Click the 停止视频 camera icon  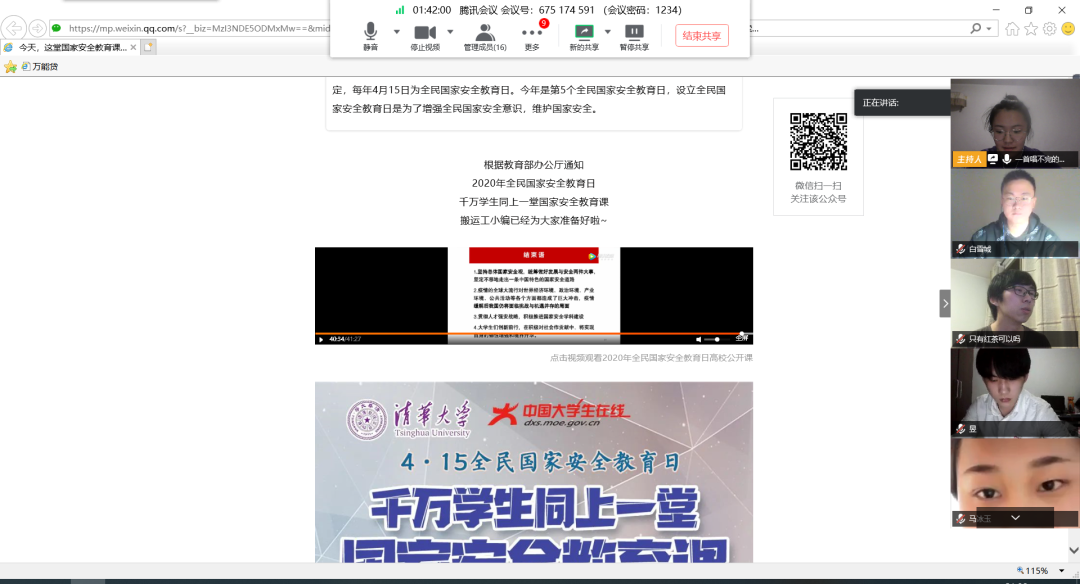pyautogui.click(x=425, y=32)
